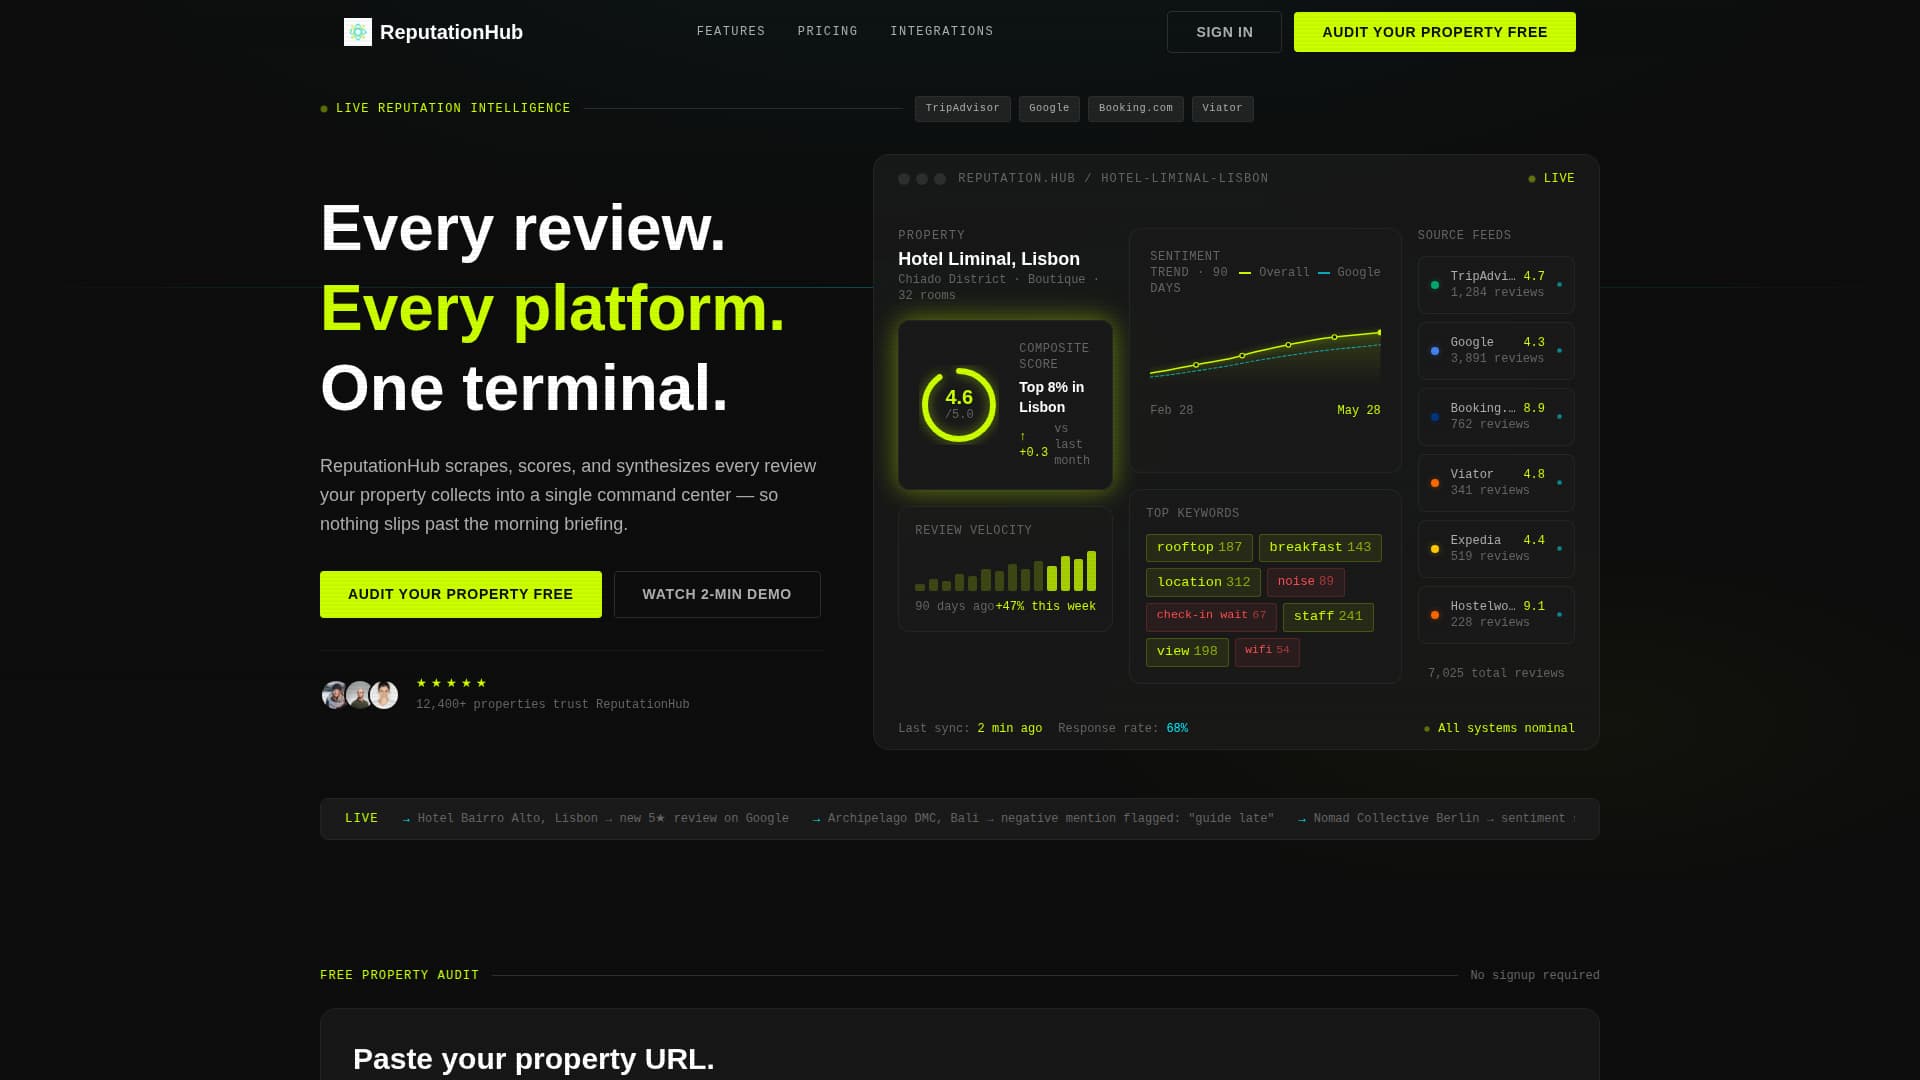Click the LIVE status in terminal header
The width and height of the screenshot is (1920, 1080).
[1551, 179]
